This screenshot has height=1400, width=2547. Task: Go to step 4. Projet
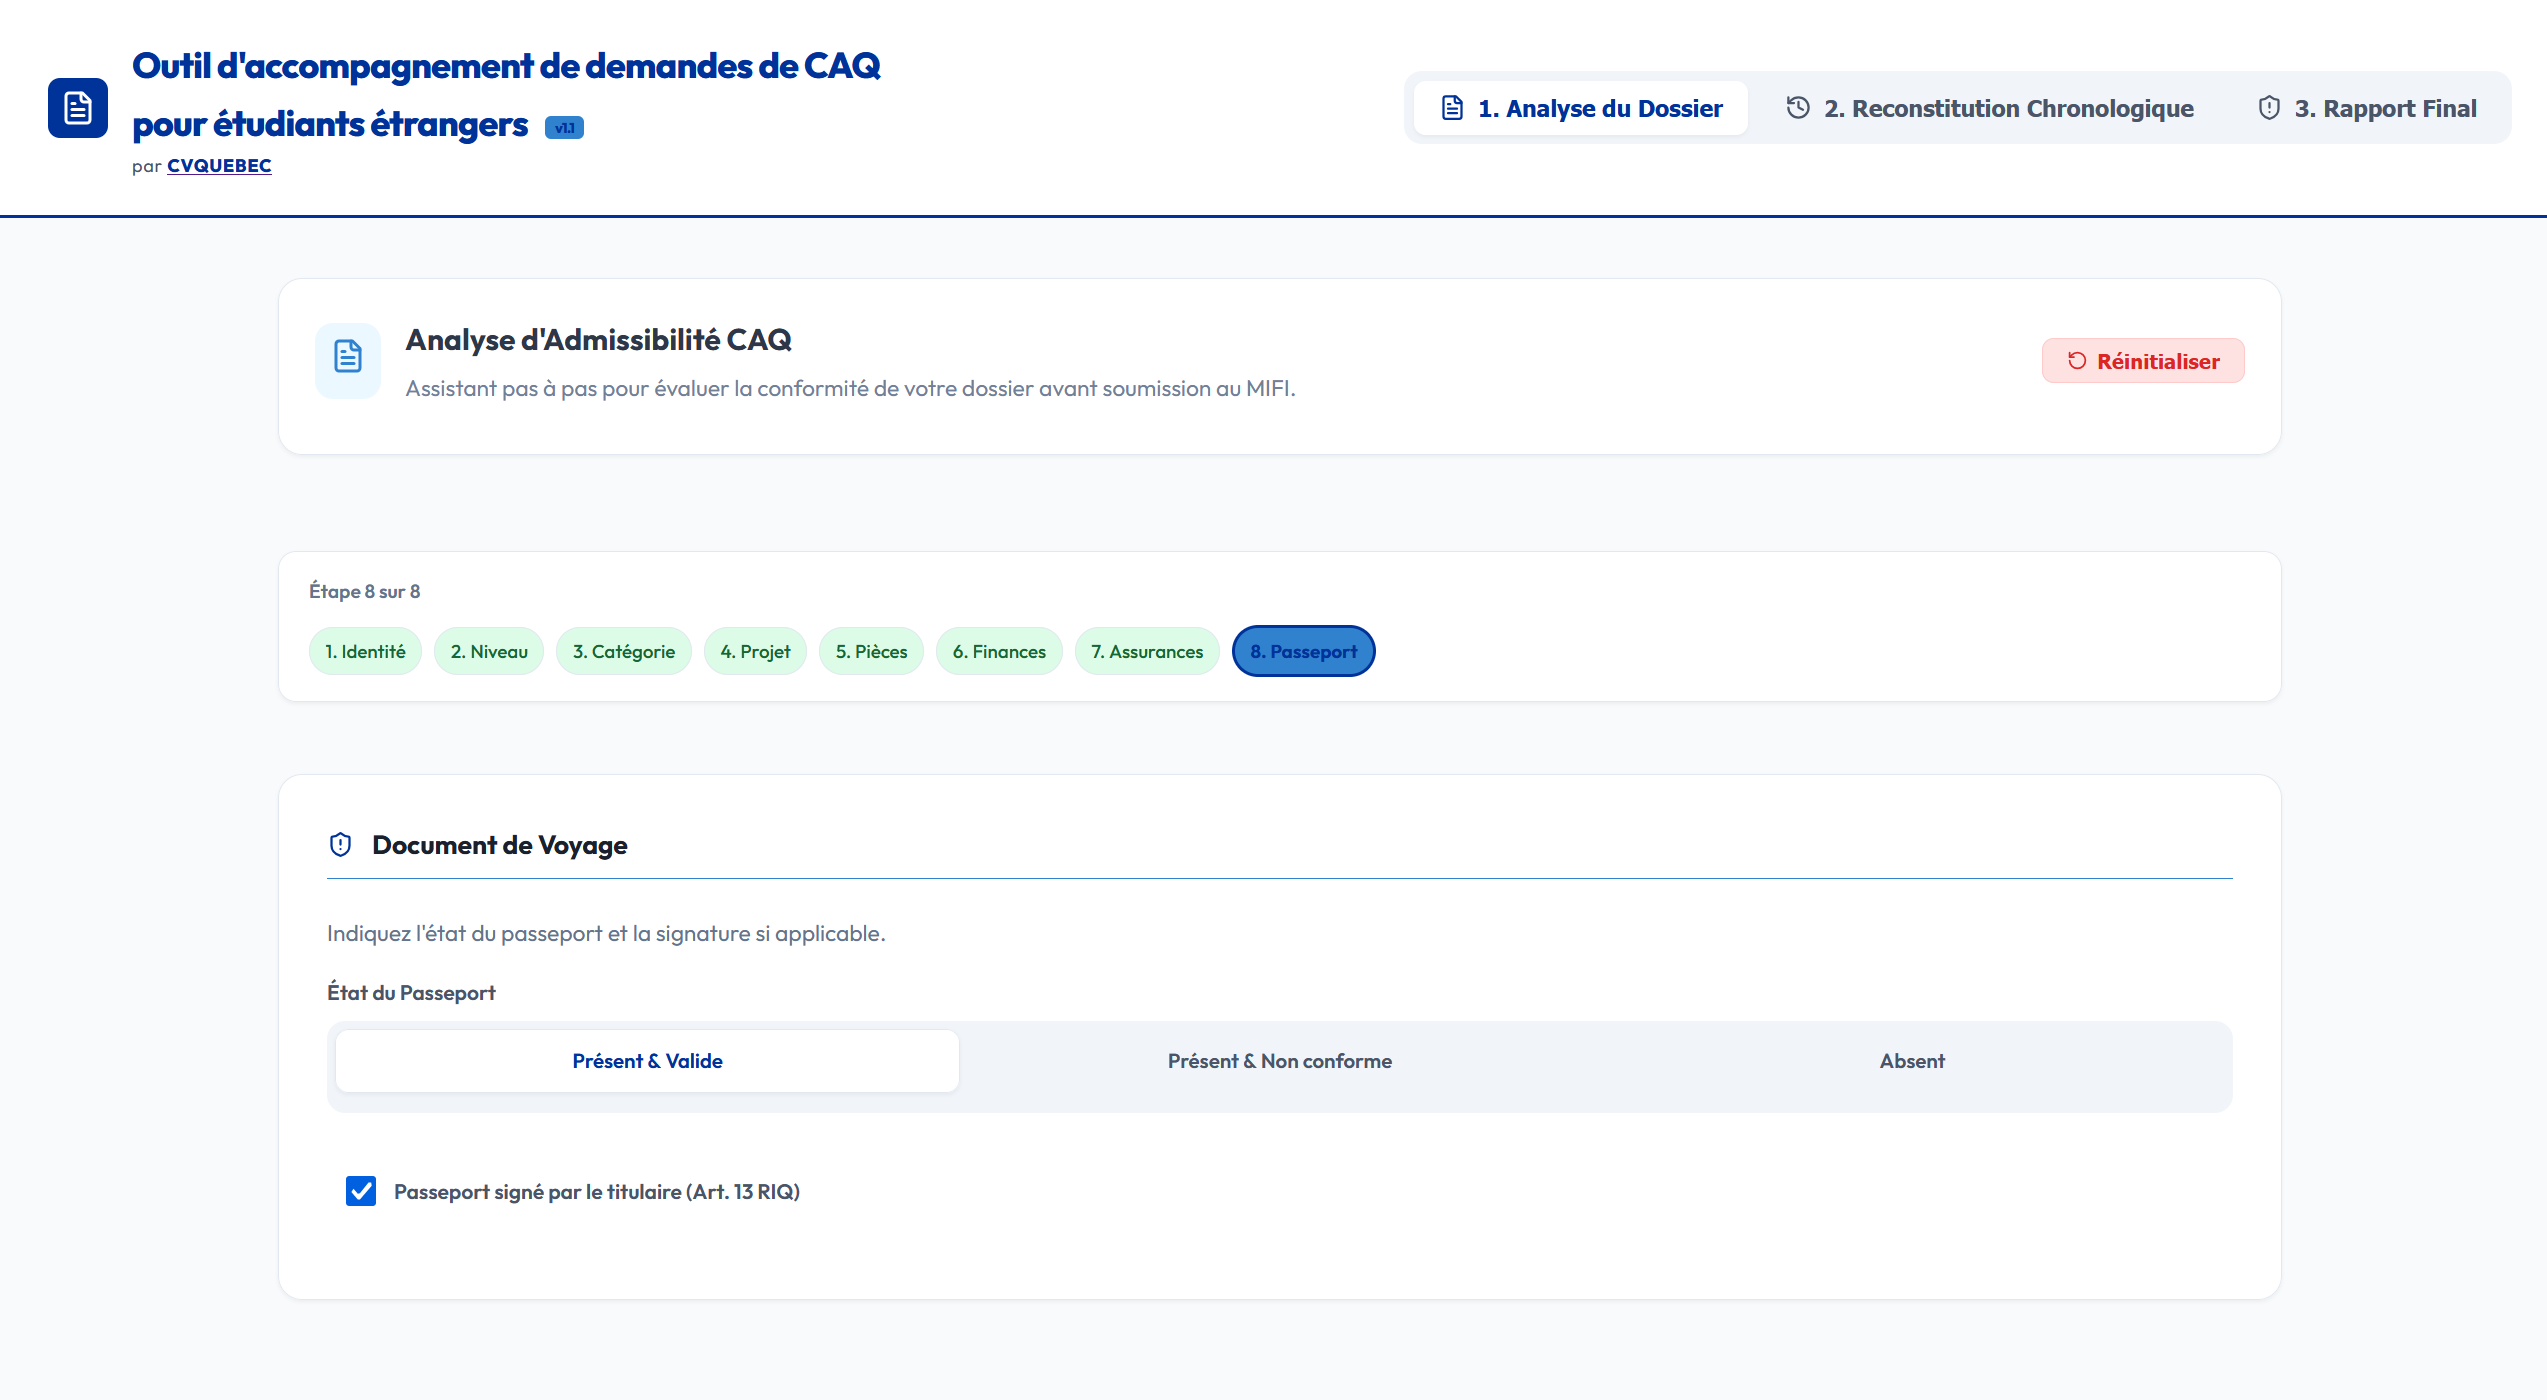point(754,651)
